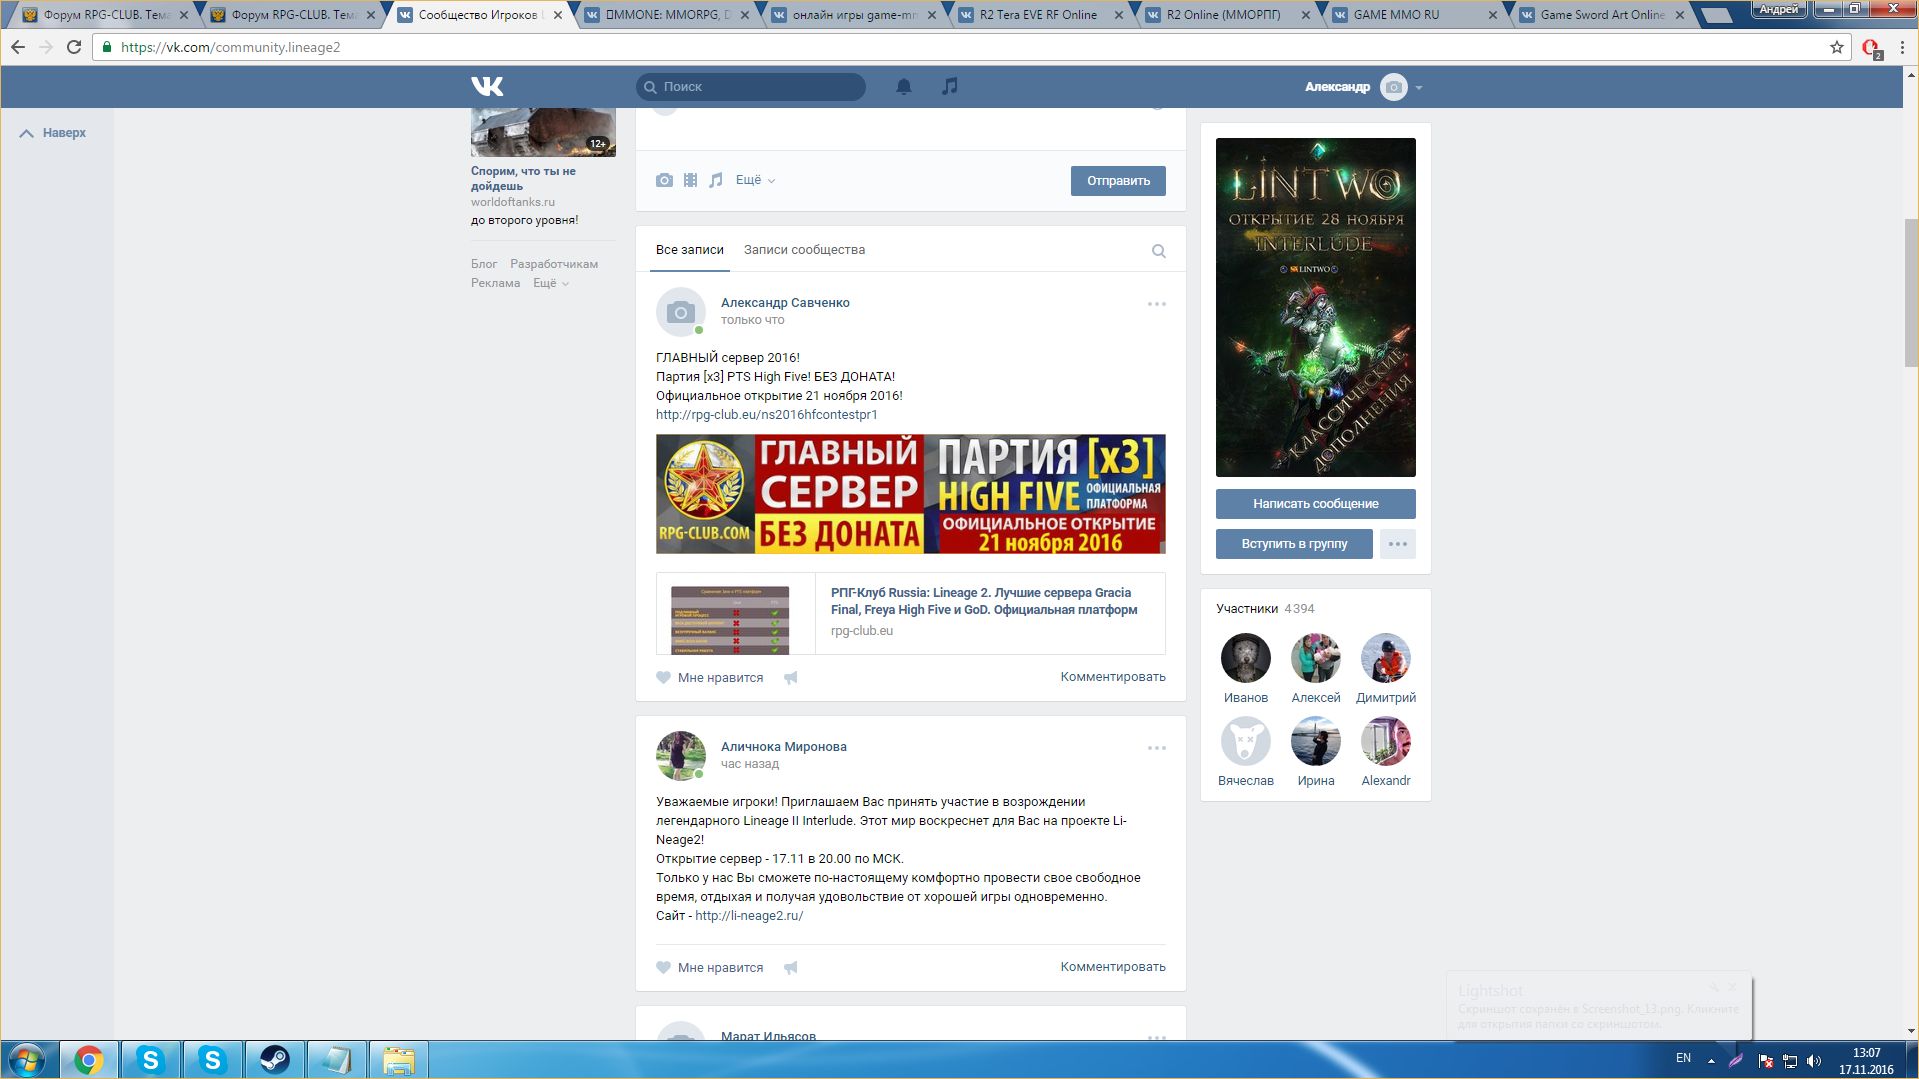Open notifications bell in VK header

pyautogui.click(x=903, y=87)
